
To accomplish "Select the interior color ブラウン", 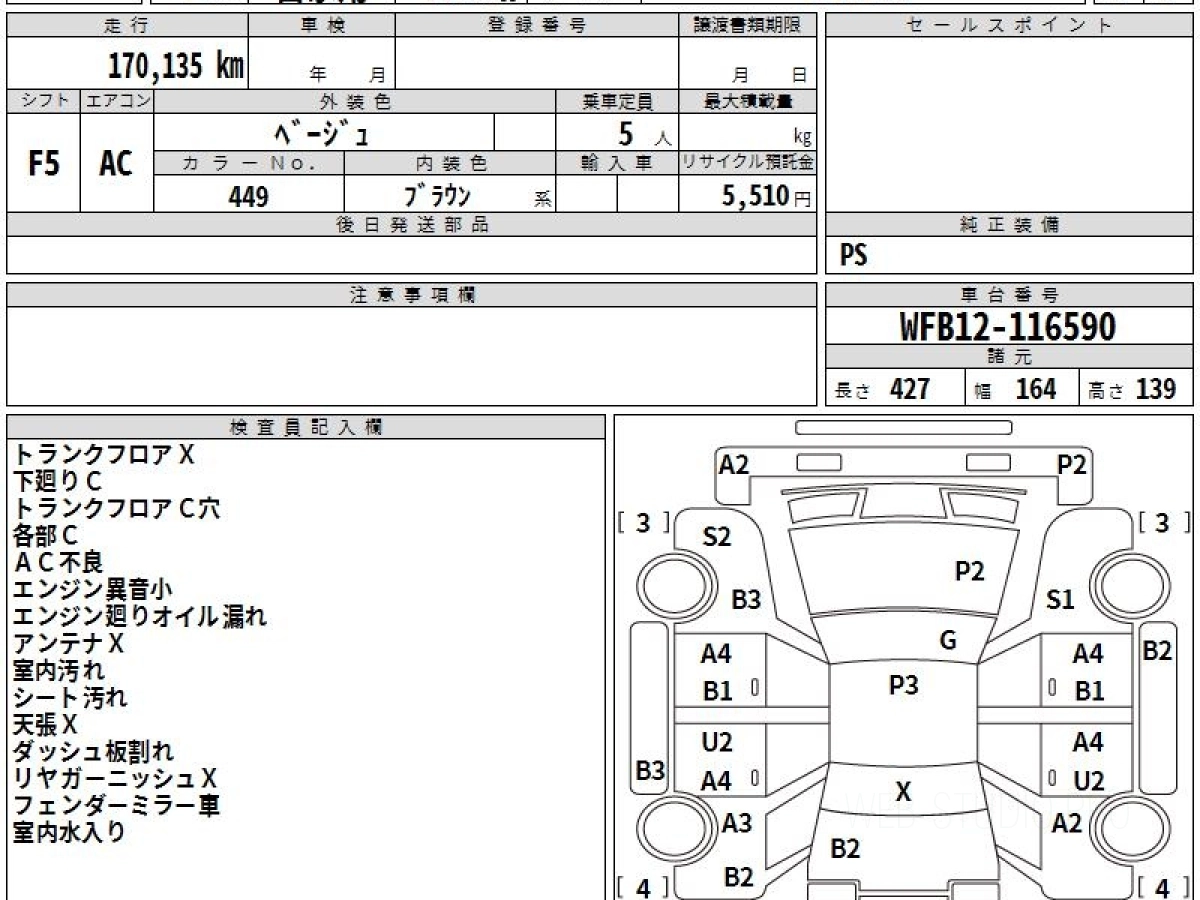I will tap(437, 196).
